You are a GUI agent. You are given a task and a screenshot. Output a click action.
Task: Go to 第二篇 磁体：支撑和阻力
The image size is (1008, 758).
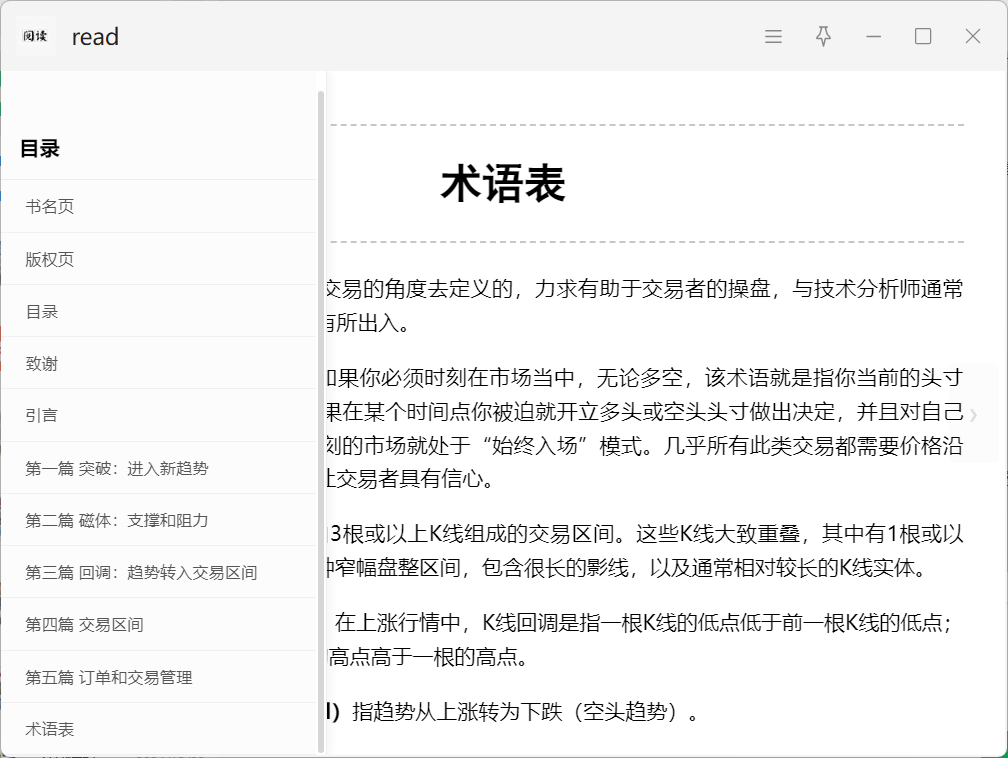pos(117,521)
